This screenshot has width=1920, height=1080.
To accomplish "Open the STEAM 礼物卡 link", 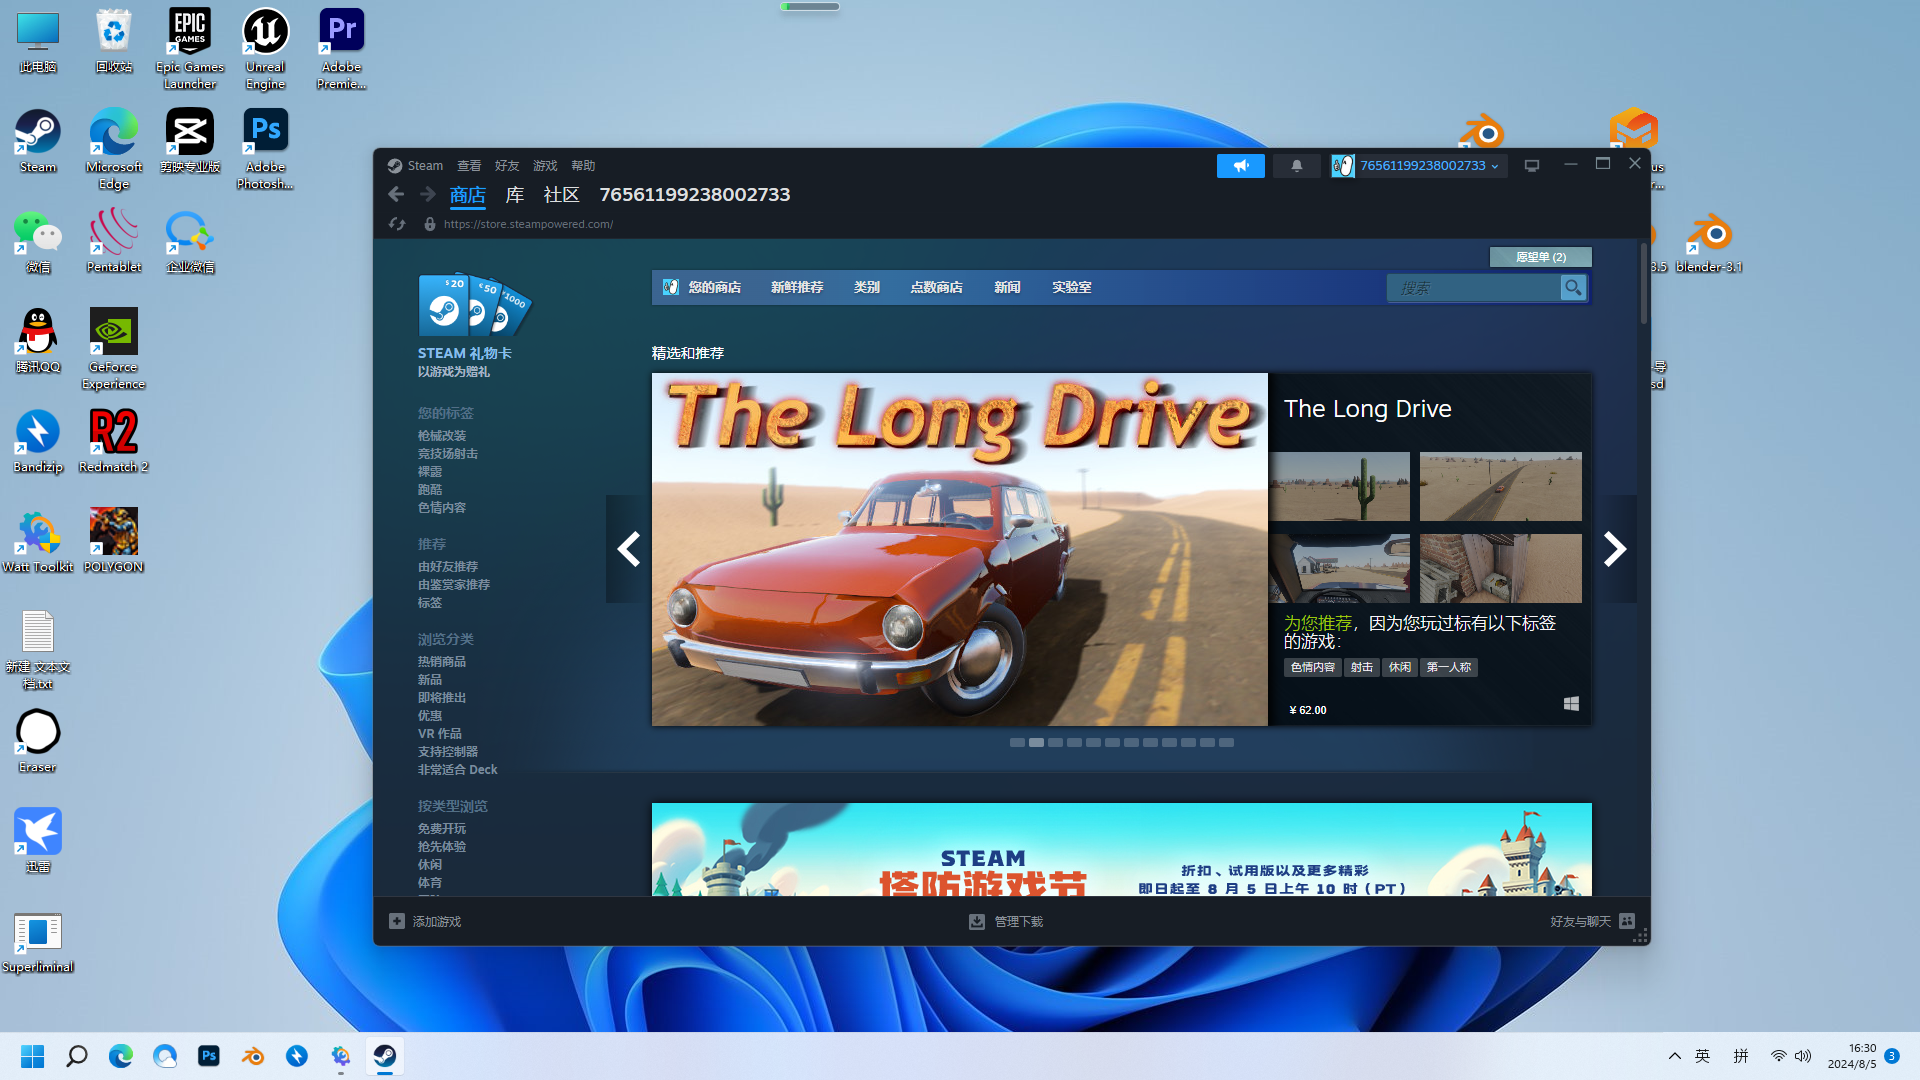I will [465, 353].
